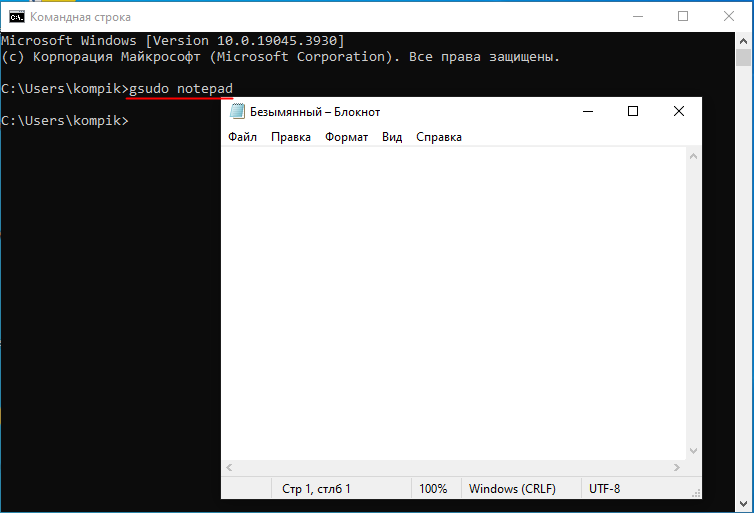
Task: Minimize the Командная строка window
Action: (x=638, y=16)
